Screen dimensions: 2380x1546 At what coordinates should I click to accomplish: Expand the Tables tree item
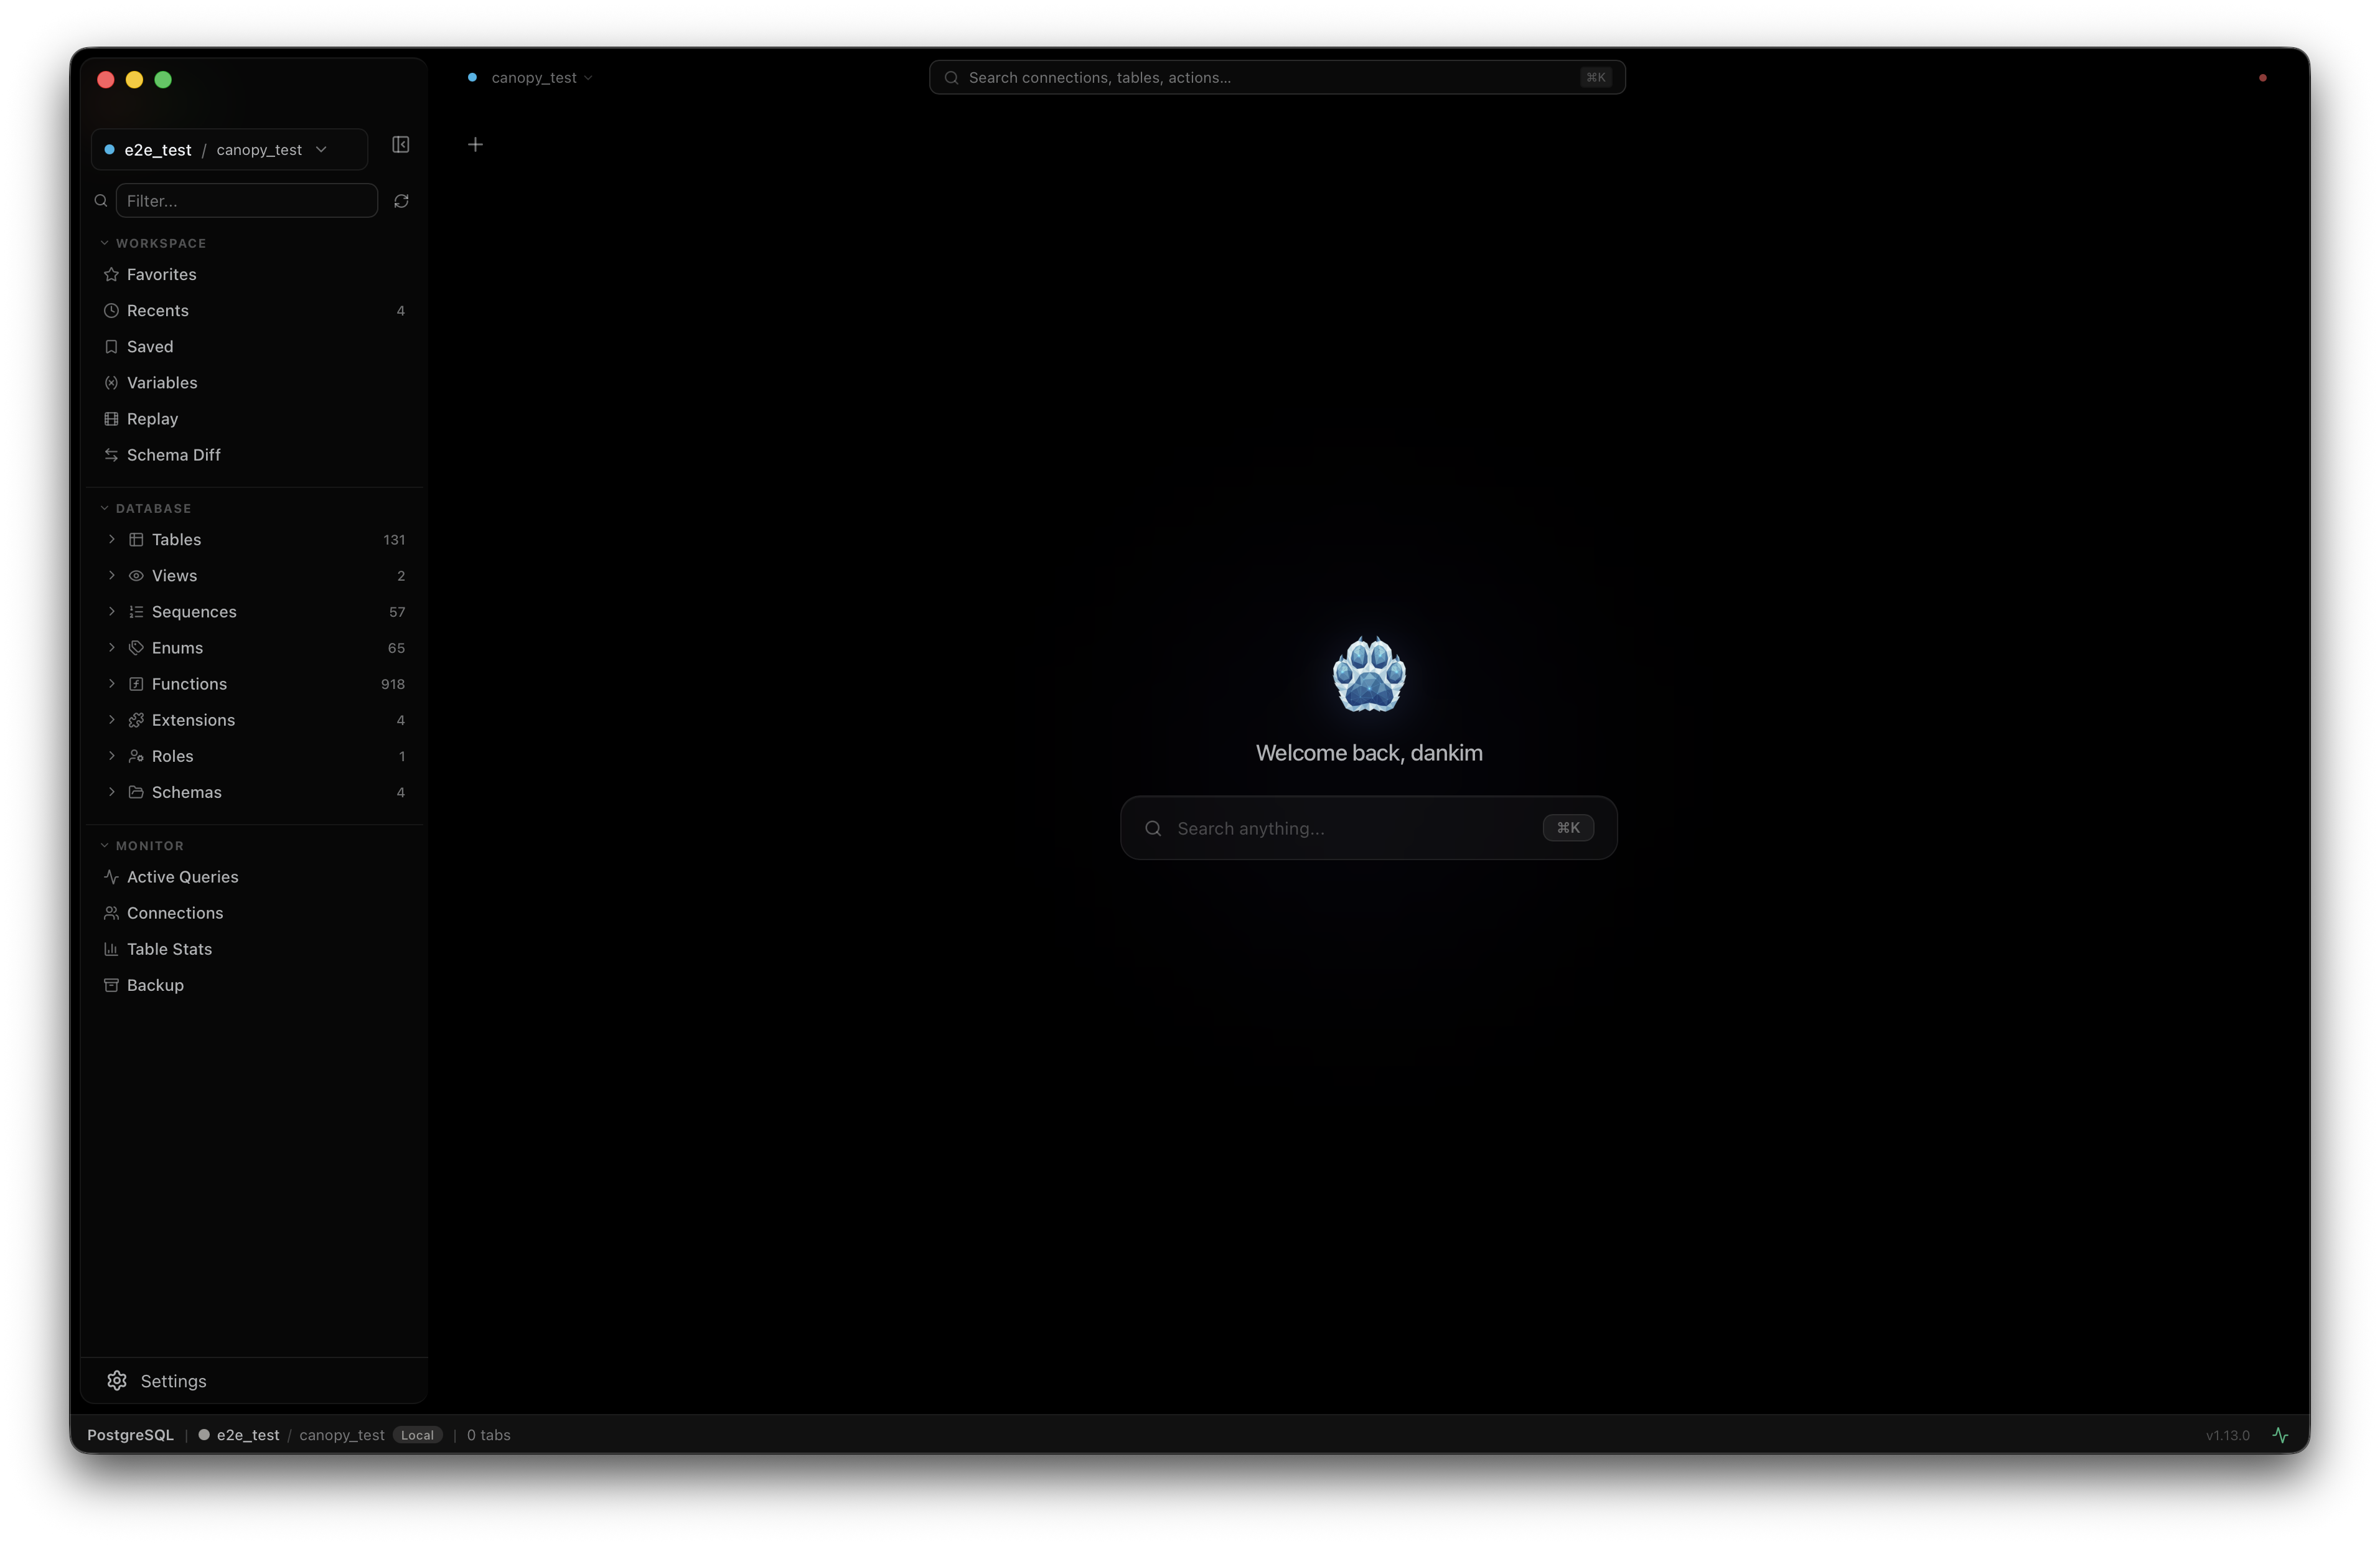112,539
